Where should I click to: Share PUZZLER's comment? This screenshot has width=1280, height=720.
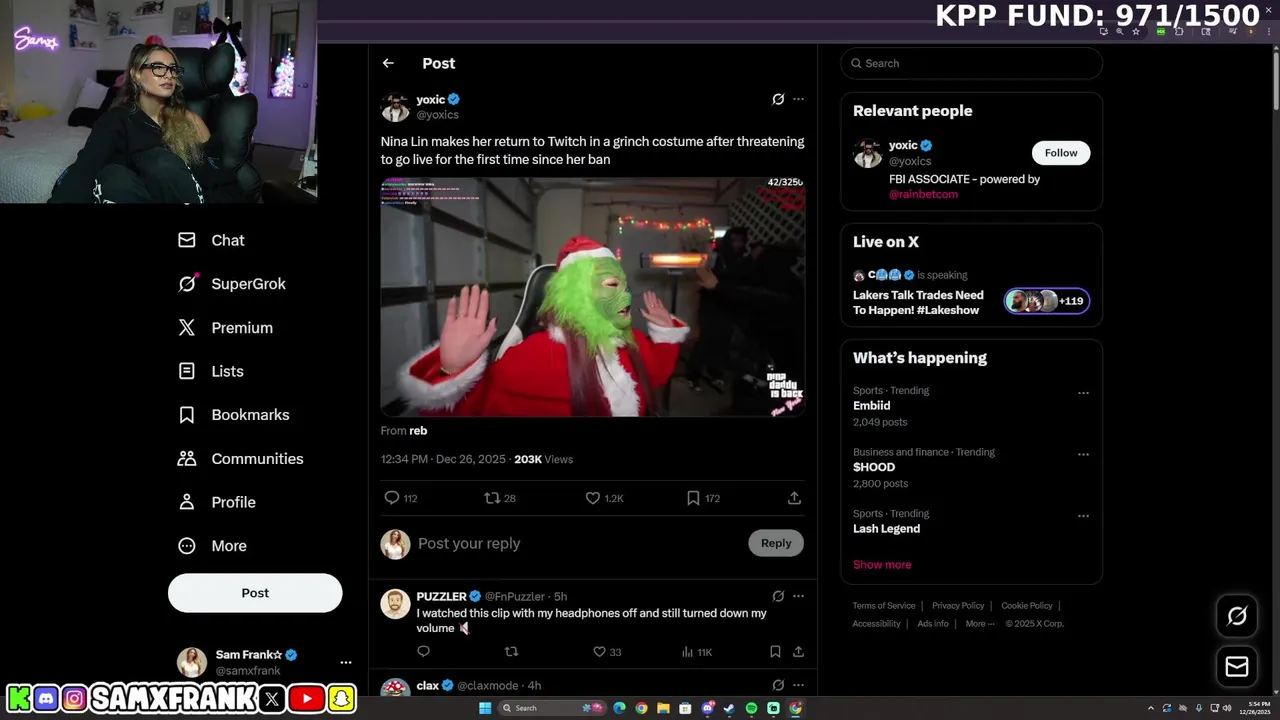[x=798, y=652]
